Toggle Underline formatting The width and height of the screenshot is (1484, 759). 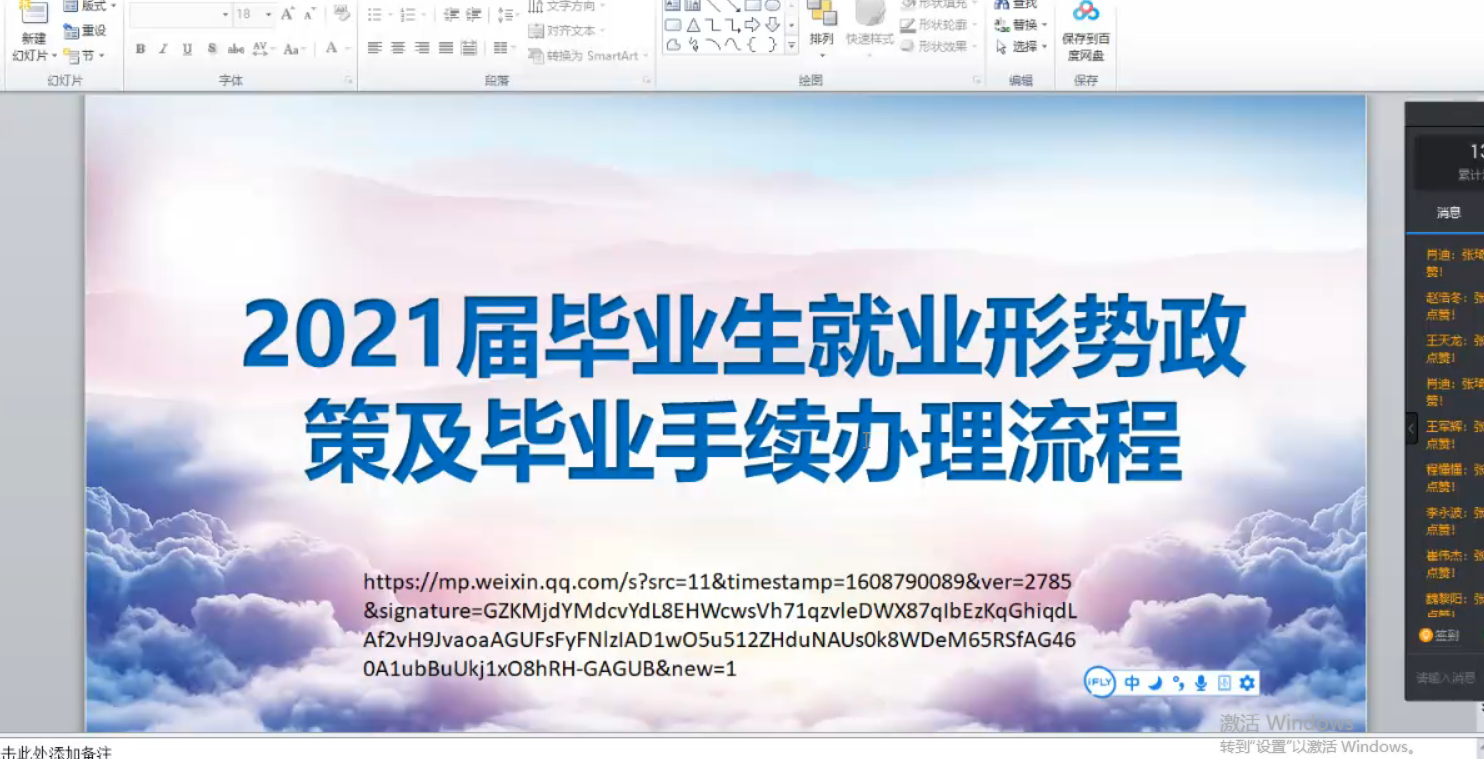[187, 49]
